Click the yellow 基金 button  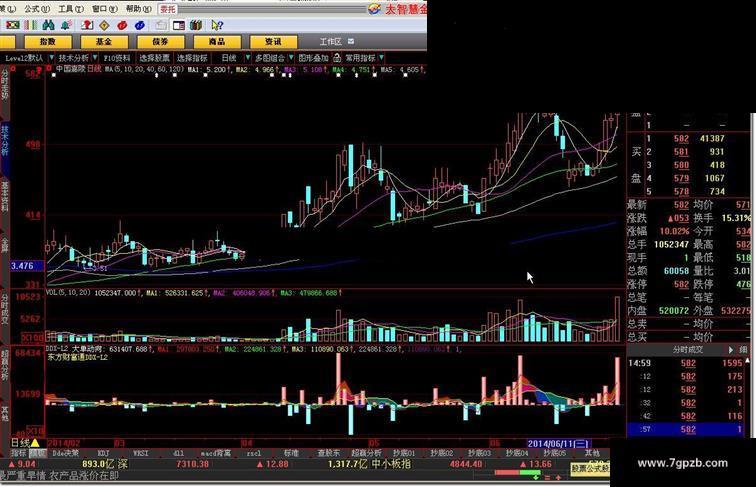click(x=104, y=42)
